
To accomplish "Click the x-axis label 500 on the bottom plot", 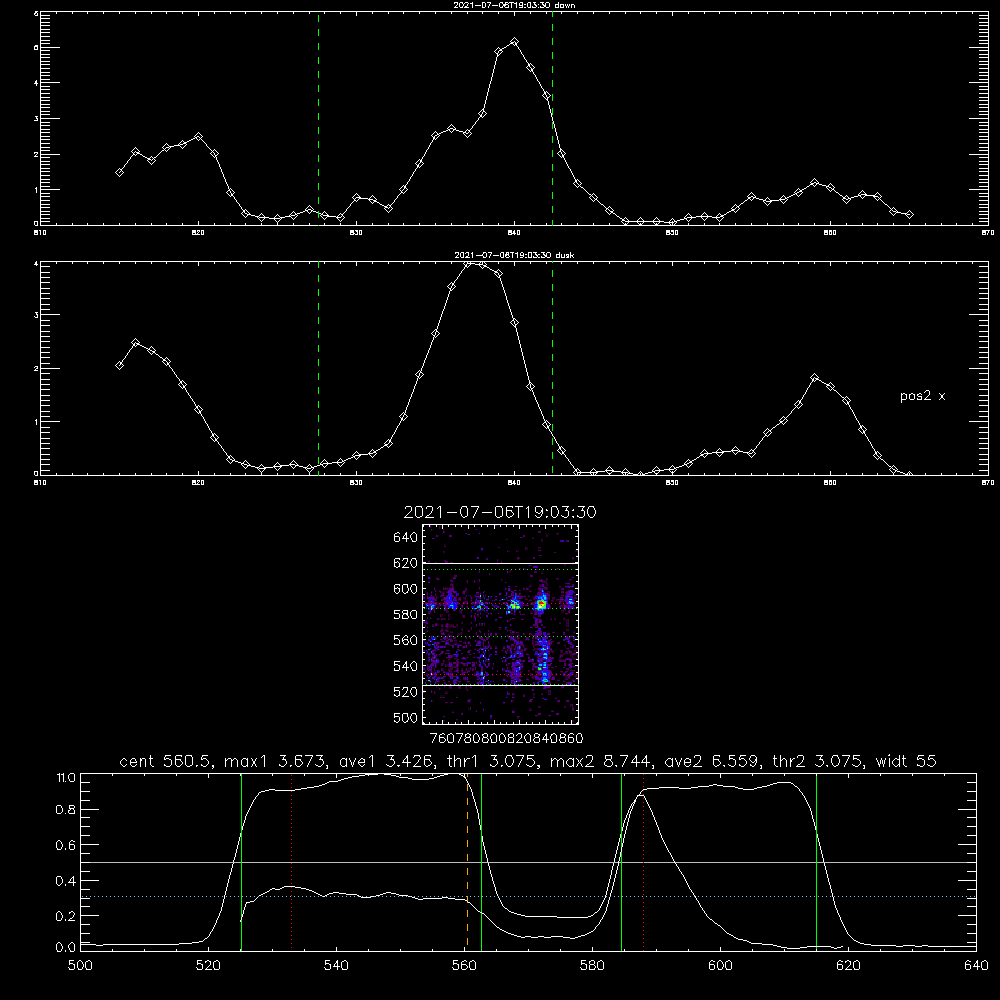I will pyautogui.click(x=80, y=966).
